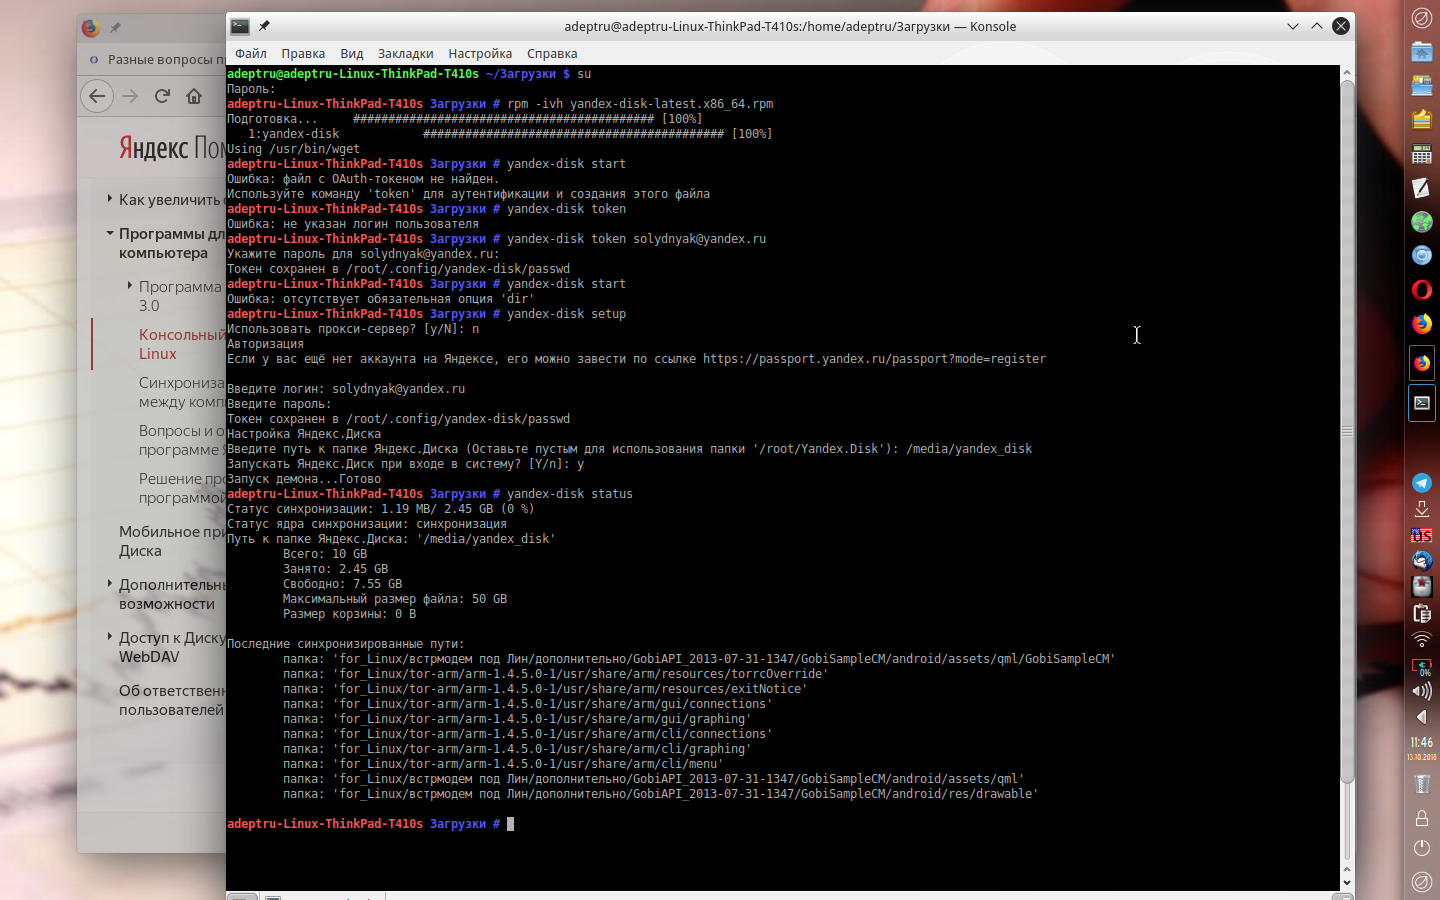The height and width of the screenshot is (900, 1440).
Task: Click the power/shutdown icon in the panel
Action: [1421, 848]
